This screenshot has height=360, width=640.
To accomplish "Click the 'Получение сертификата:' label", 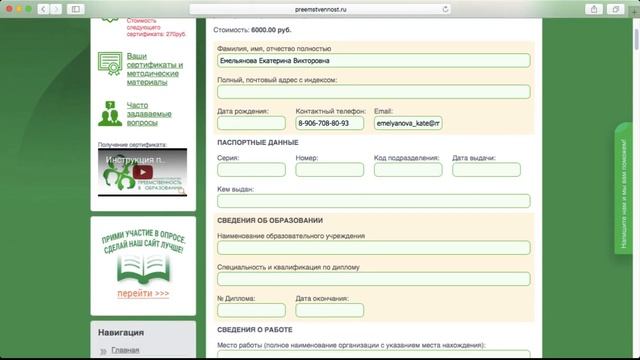I will click(x=132, y=144).
